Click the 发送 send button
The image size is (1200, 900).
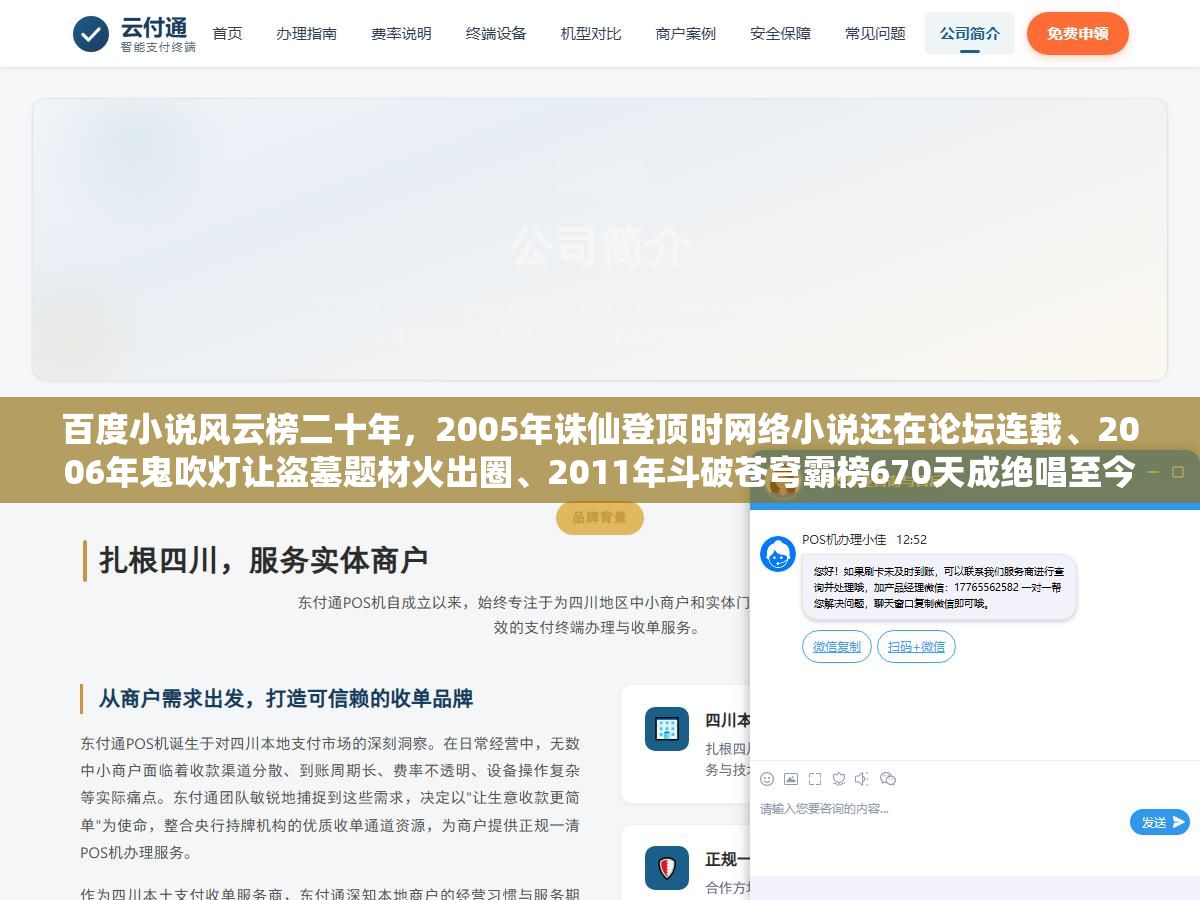1160,822
